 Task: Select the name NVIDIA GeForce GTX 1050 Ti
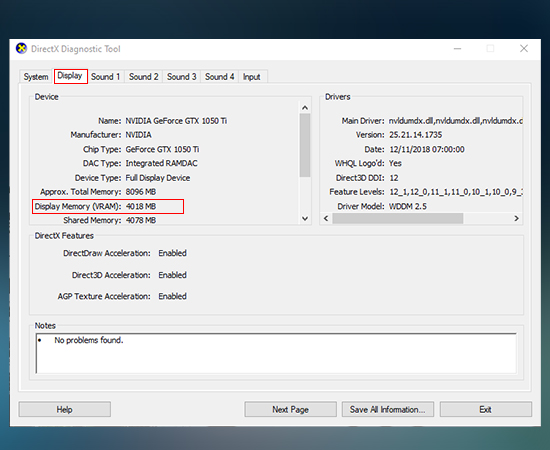176,121
